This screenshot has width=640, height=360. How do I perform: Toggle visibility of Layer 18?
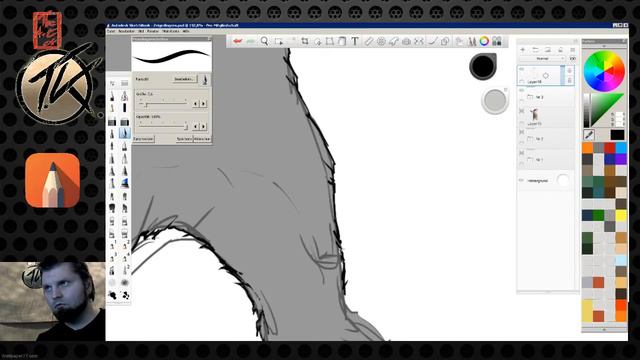tap(522, 69)
